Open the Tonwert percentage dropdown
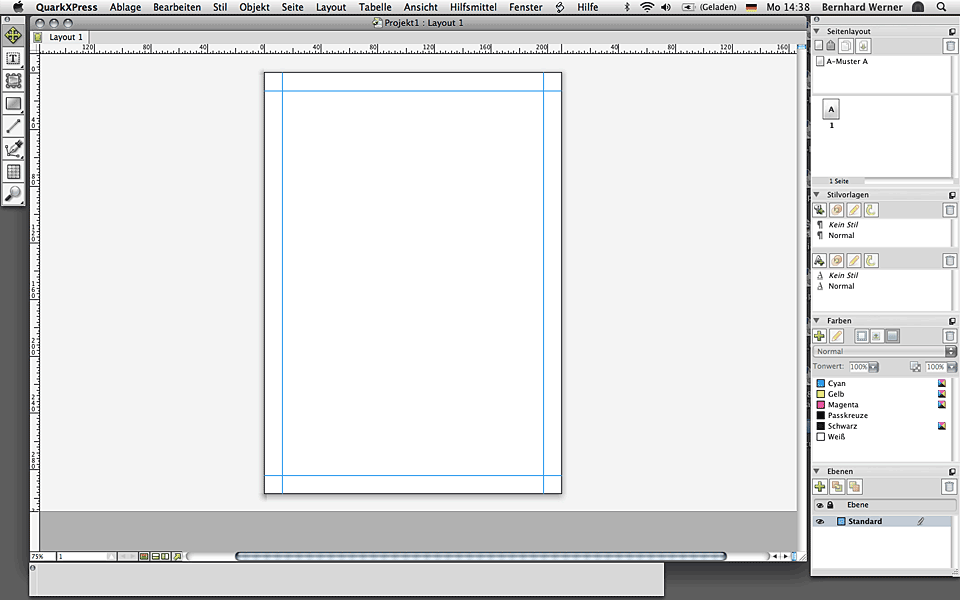 coord(874,367)
